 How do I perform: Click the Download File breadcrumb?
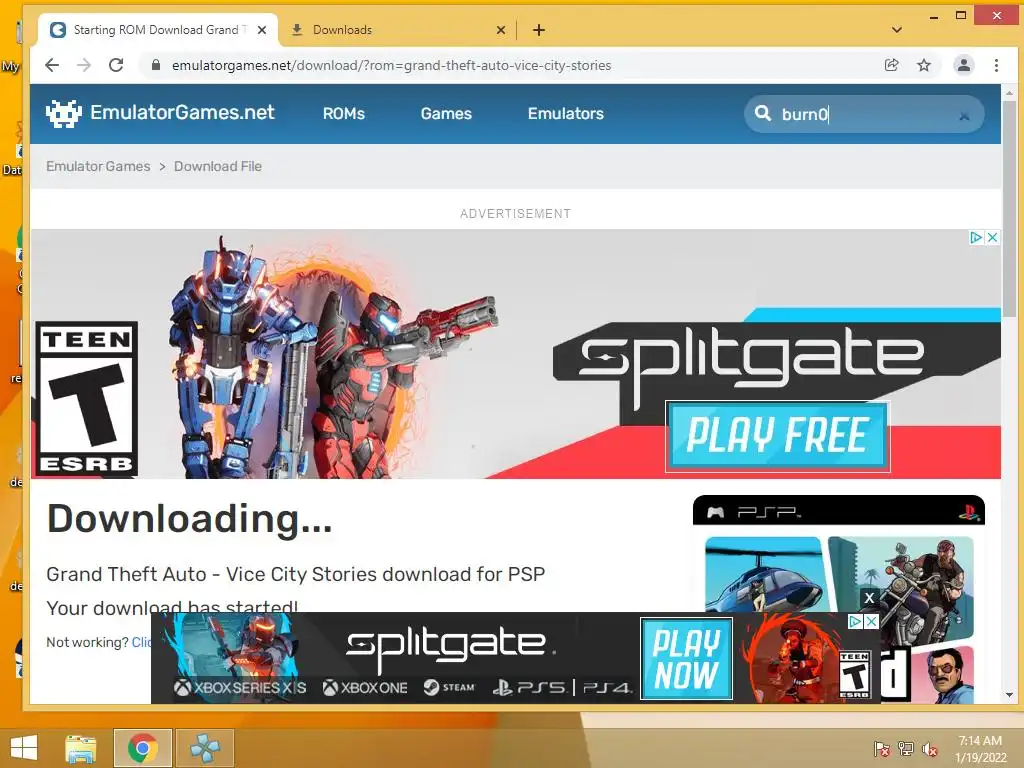pos(217,167)
